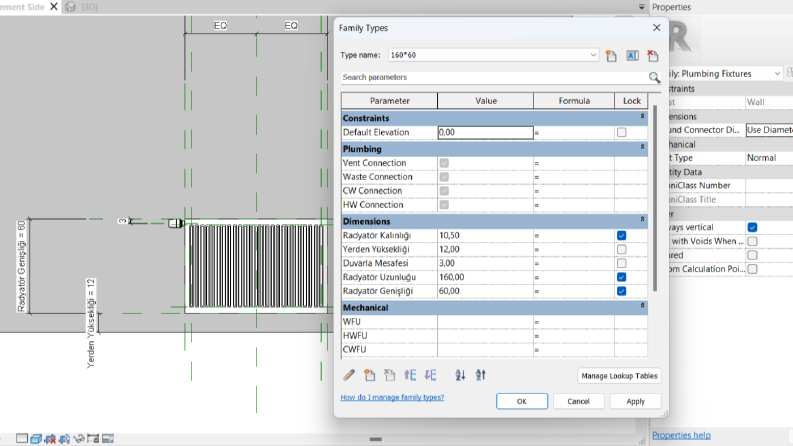Open 'How do I manage family types?' link
The width and height of the screenshot is (793, 446).
(392, 397)
